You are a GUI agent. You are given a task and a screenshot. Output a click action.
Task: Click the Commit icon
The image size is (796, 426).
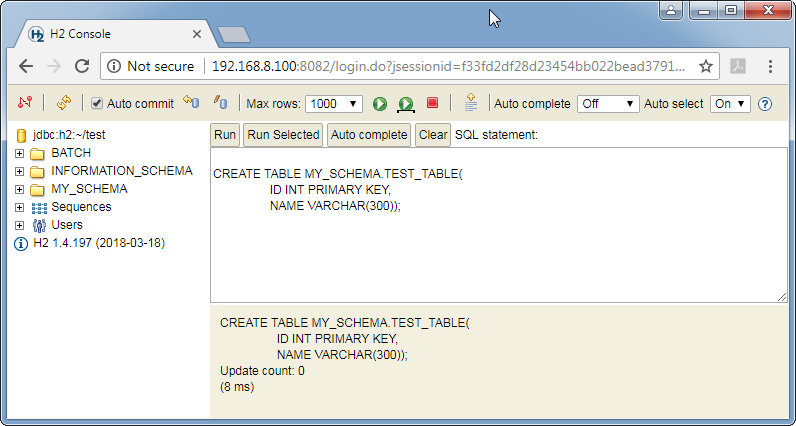221,103
